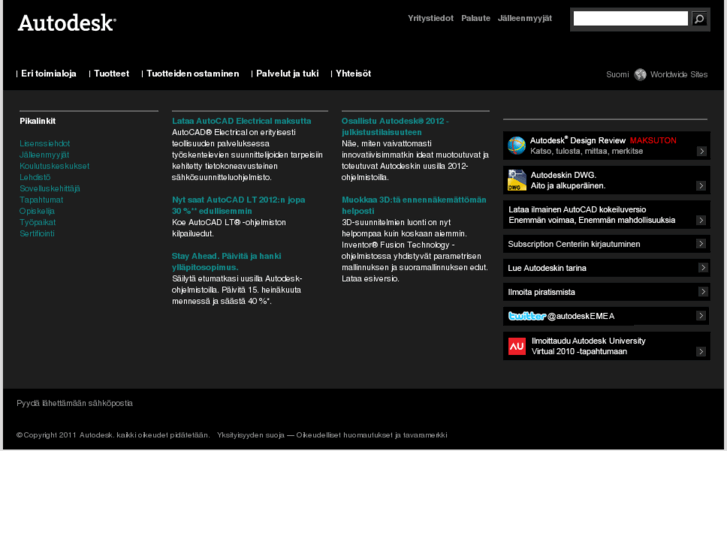
Task: Open Muokkaa 3D:tä headline
Action: pyautogui.click(x=414, y=205)
